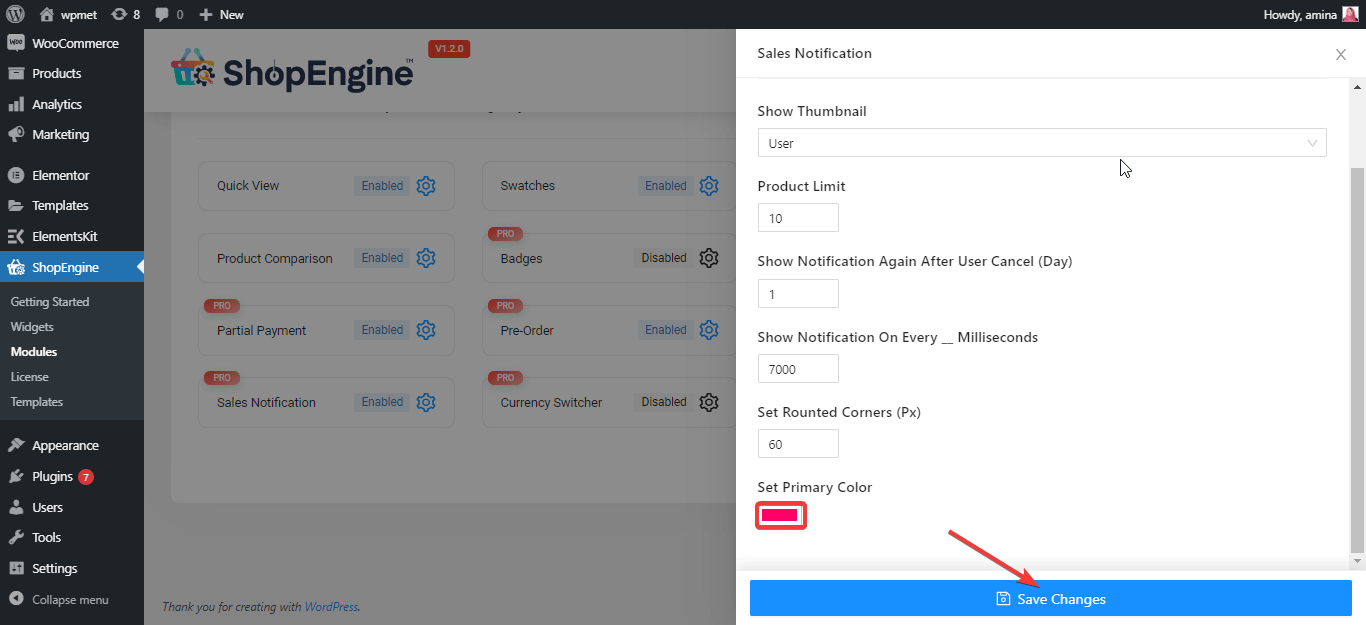This screenshot has height=625, width=1366.
Task: Open the Settings menu
Action: click(x=72, y=568)
